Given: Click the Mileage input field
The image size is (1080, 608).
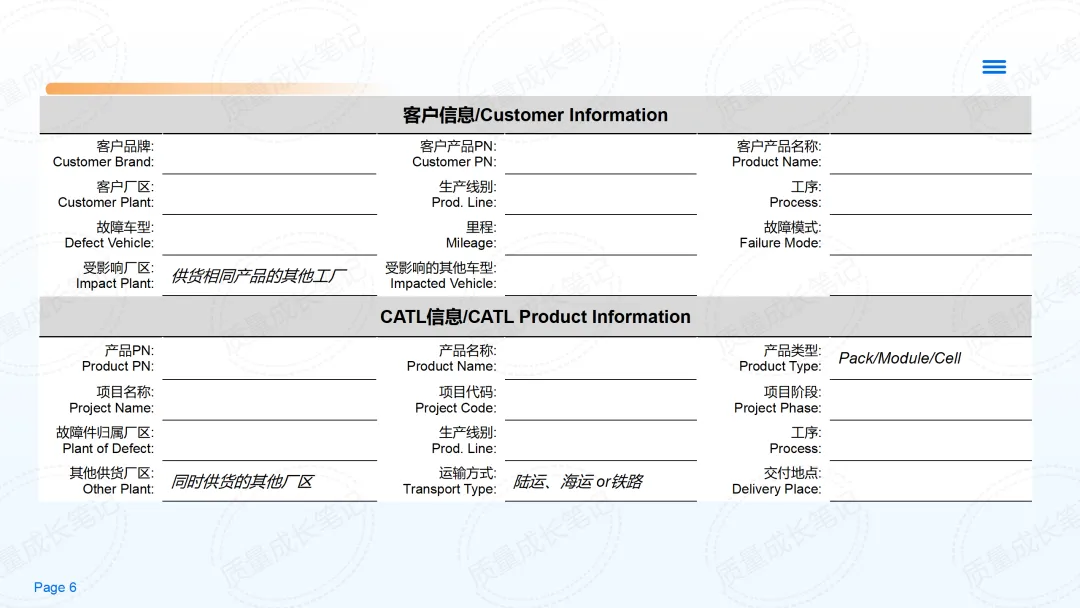Looking at the screenshot, I should coord(601,235).
